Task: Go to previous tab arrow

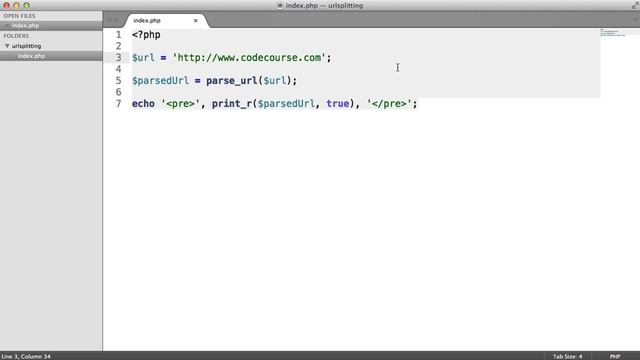Action: click(x=109, y=20)
